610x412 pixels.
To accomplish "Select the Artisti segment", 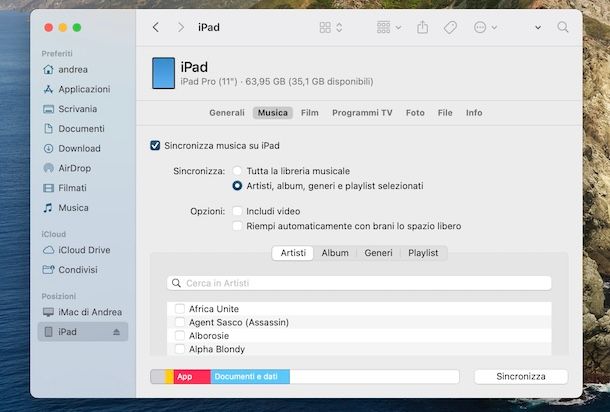I will click(x=293, y=253).
